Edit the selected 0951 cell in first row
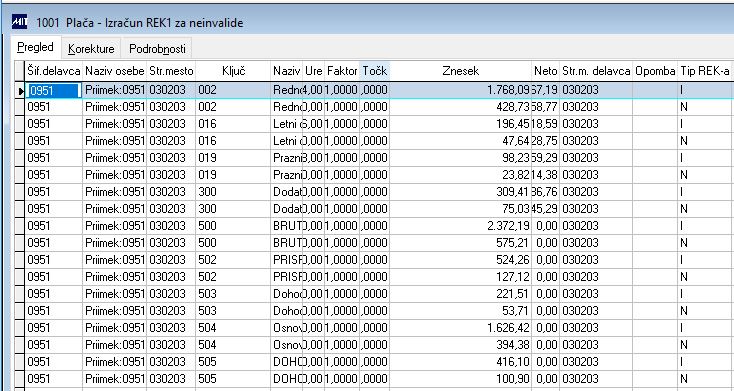 coord(54,90)
